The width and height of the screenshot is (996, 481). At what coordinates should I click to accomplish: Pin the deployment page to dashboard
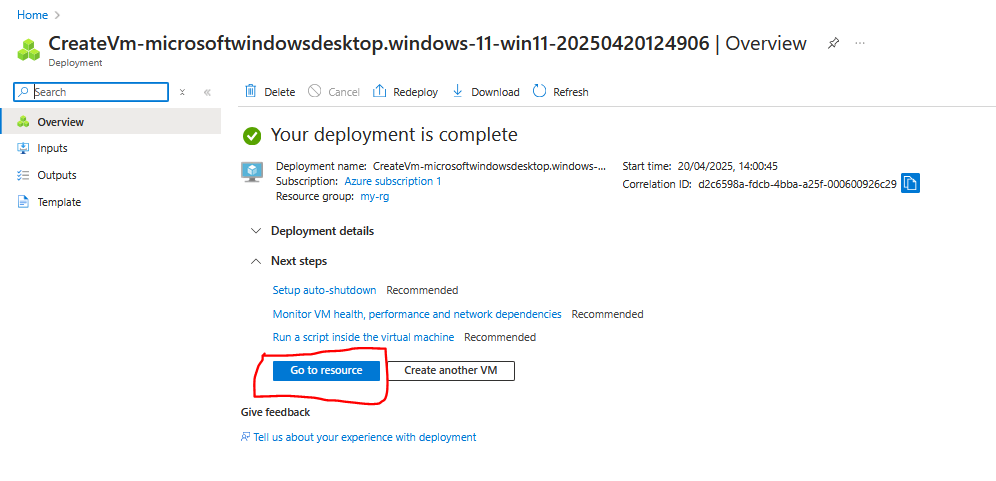coord(833,43)
